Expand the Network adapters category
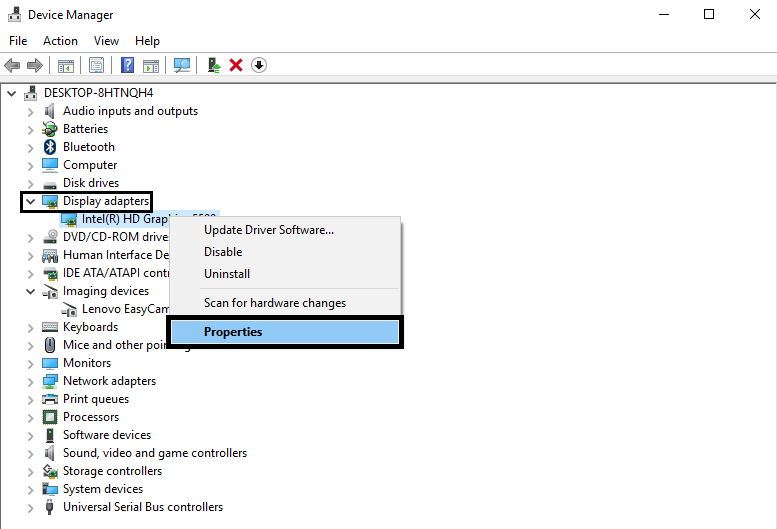This screenshot has height=529, width=777. (30, 381)
